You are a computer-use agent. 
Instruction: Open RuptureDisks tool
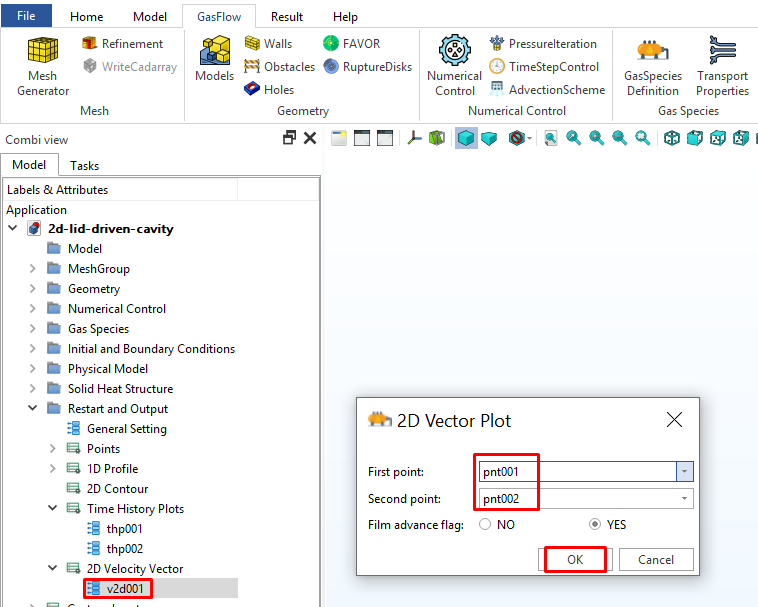pos(366,67)
